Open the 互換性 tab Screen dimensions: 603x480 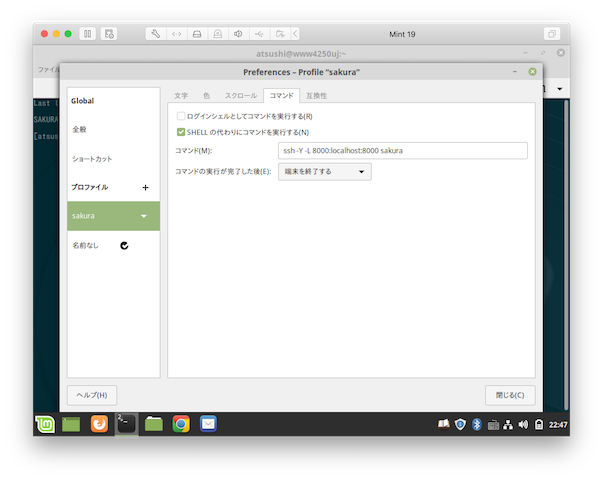(x=315, y=96)
